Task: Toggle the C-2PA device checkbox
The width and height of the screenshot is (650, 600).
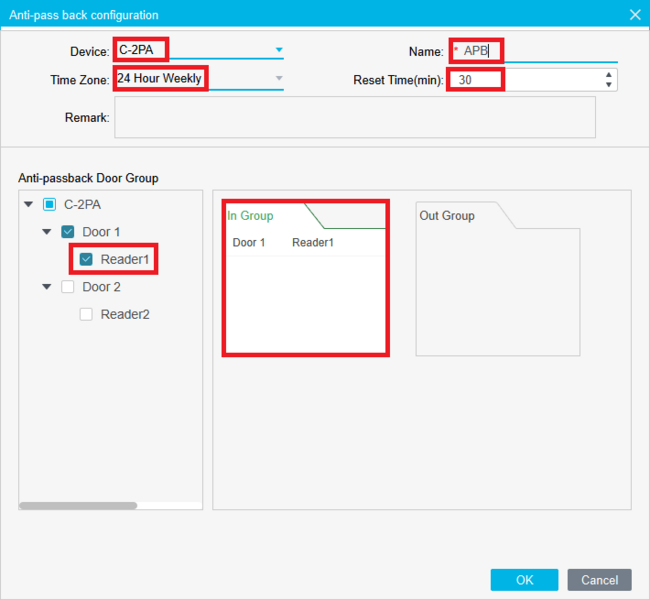Action: click(x=50, y=205)
